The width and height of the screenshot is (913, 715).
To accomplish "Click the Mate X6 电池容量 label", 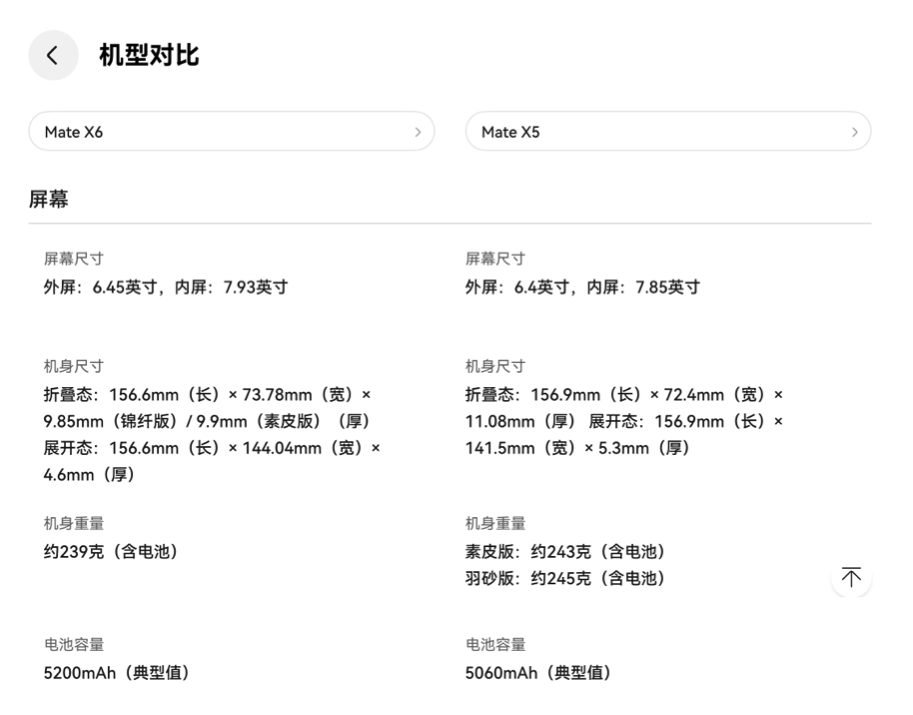I will click(x=73, y=645).
